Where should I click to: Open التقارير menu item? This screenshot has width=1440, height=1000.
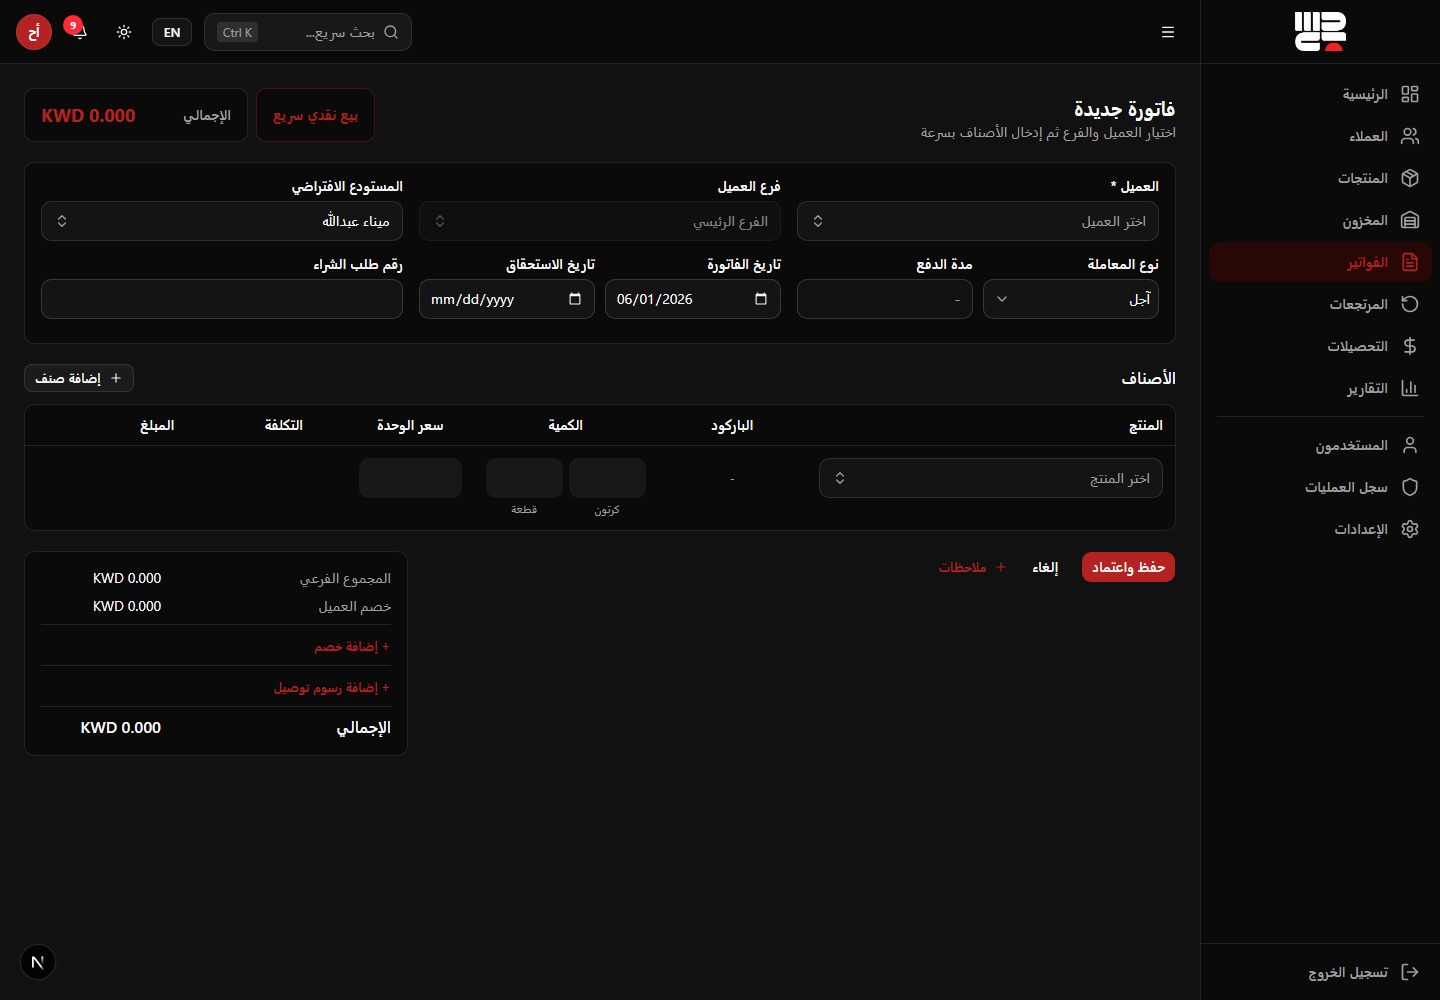click(x=1320, y=388)
